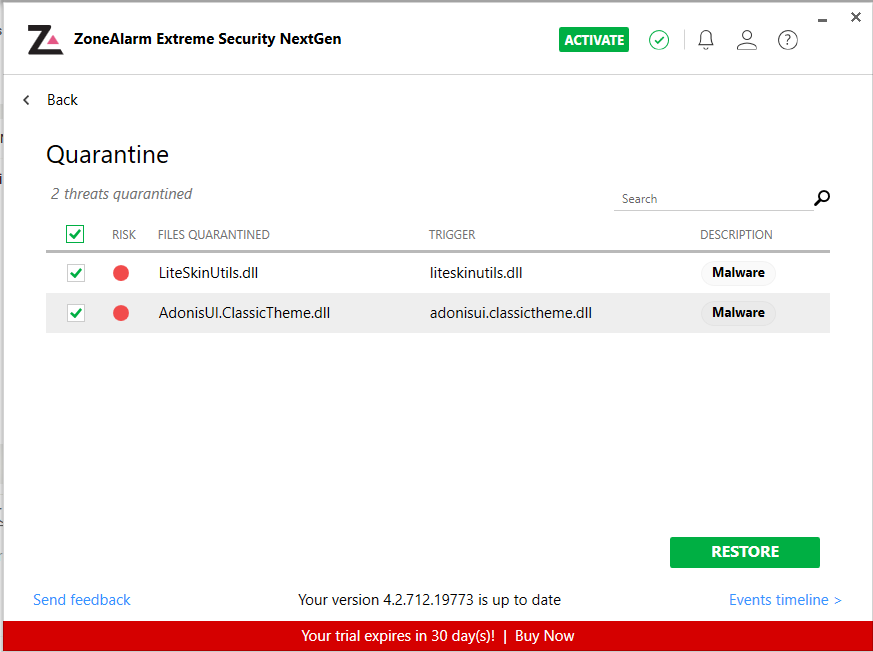The height and width of the screenshot is (652, 873).
Task: Open the help question mark icon
Action: click(788, 40)
